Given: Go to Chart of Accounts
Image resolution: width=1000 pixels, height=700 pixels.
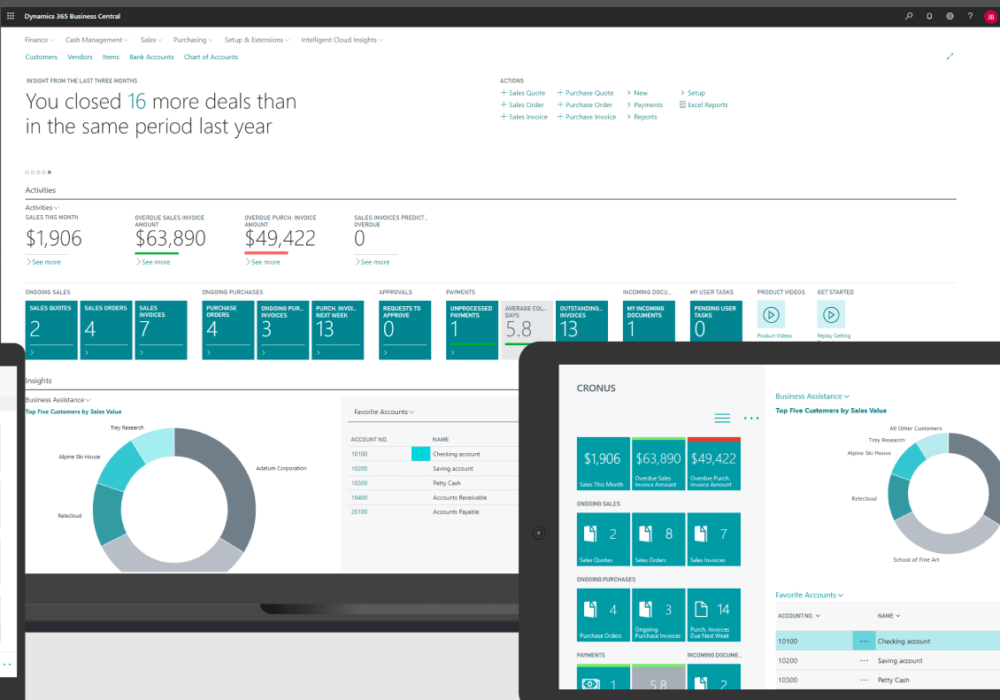Looking at the screenshot, I should [210, 57].
